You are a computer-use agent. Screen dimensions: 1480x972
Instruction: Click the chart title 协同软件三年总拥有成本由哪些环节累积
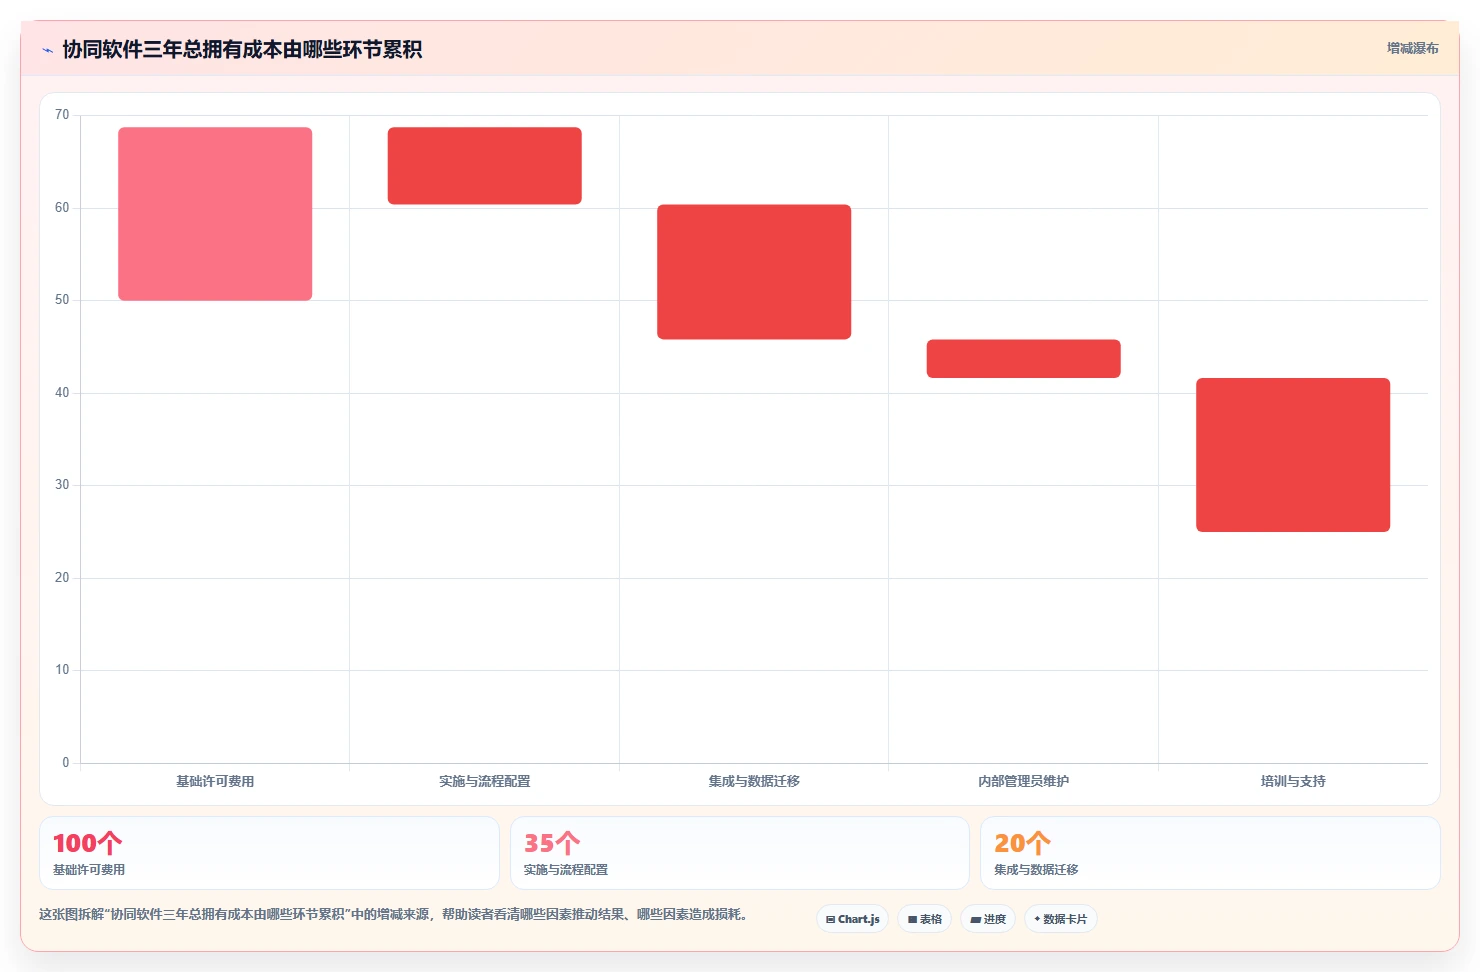(x=242, y=49)
